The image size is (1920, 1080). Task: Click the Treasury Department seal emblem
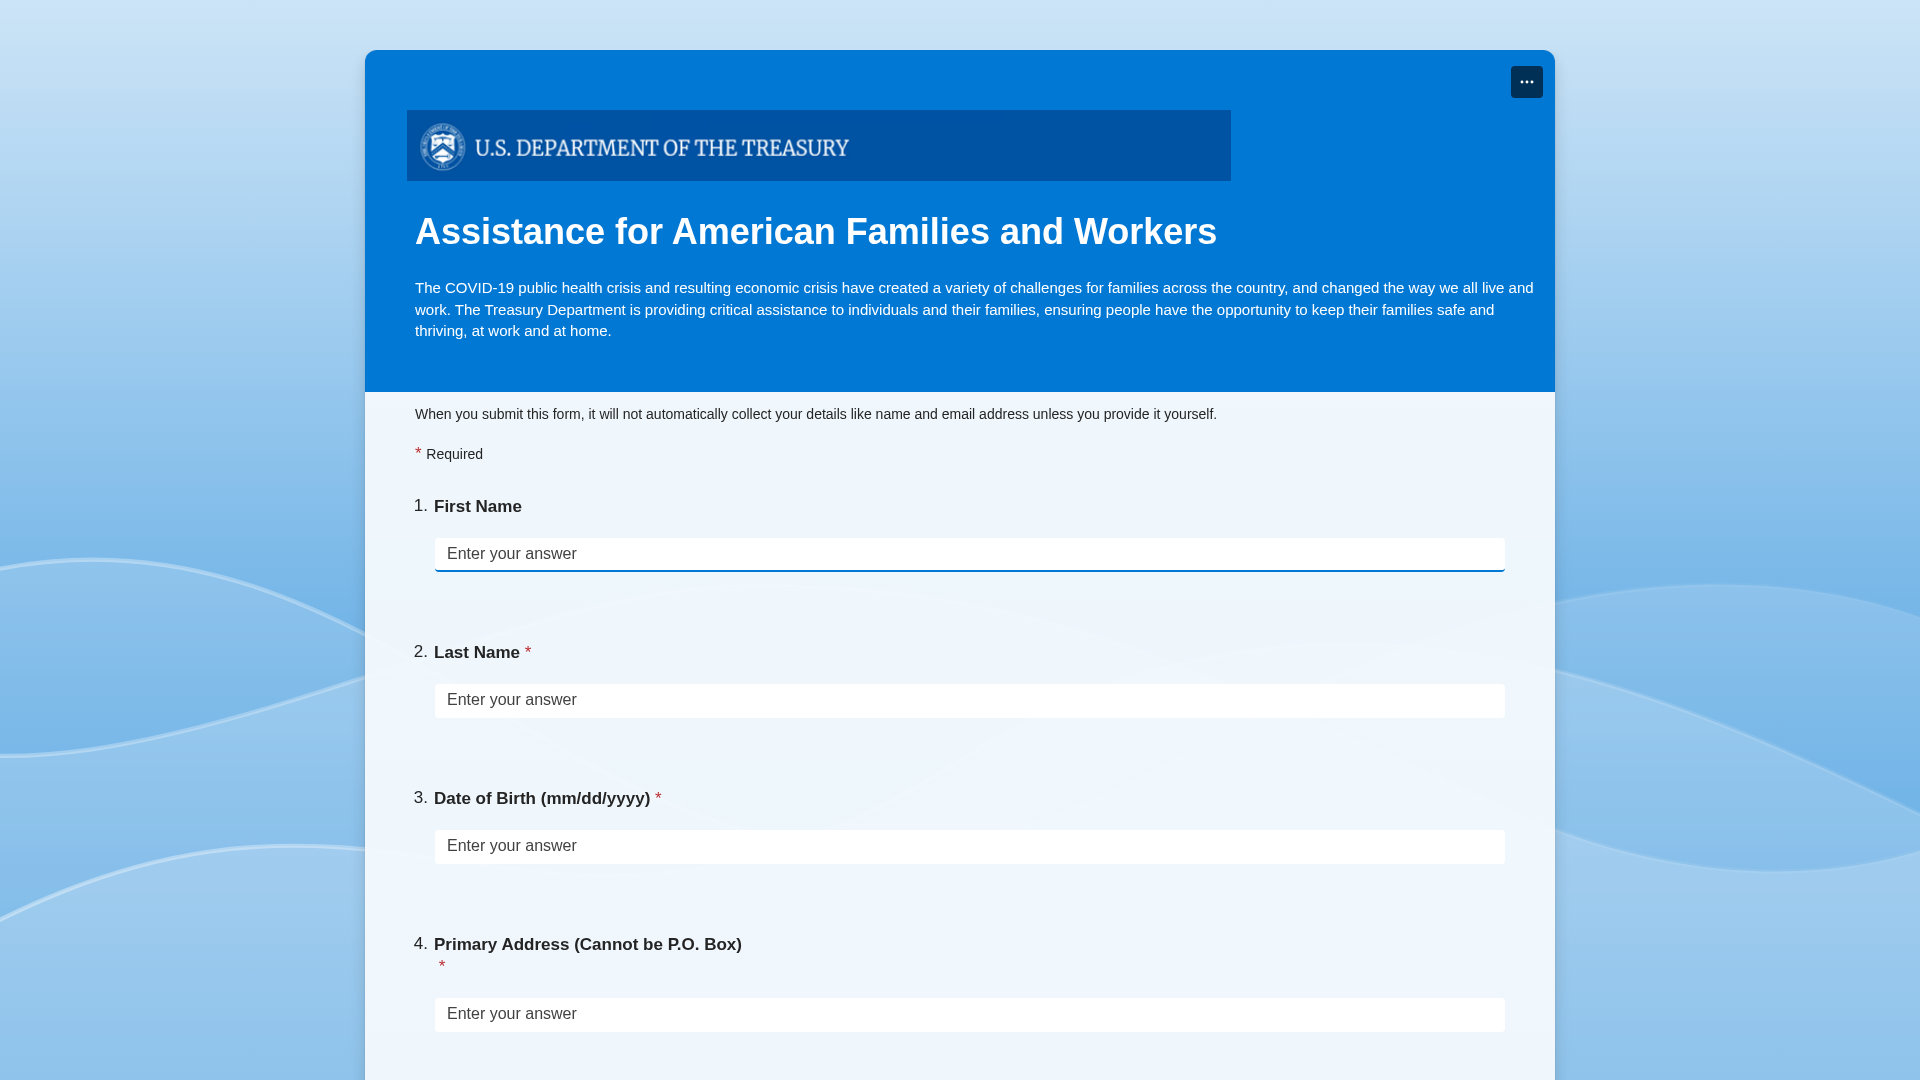(442, 147)
